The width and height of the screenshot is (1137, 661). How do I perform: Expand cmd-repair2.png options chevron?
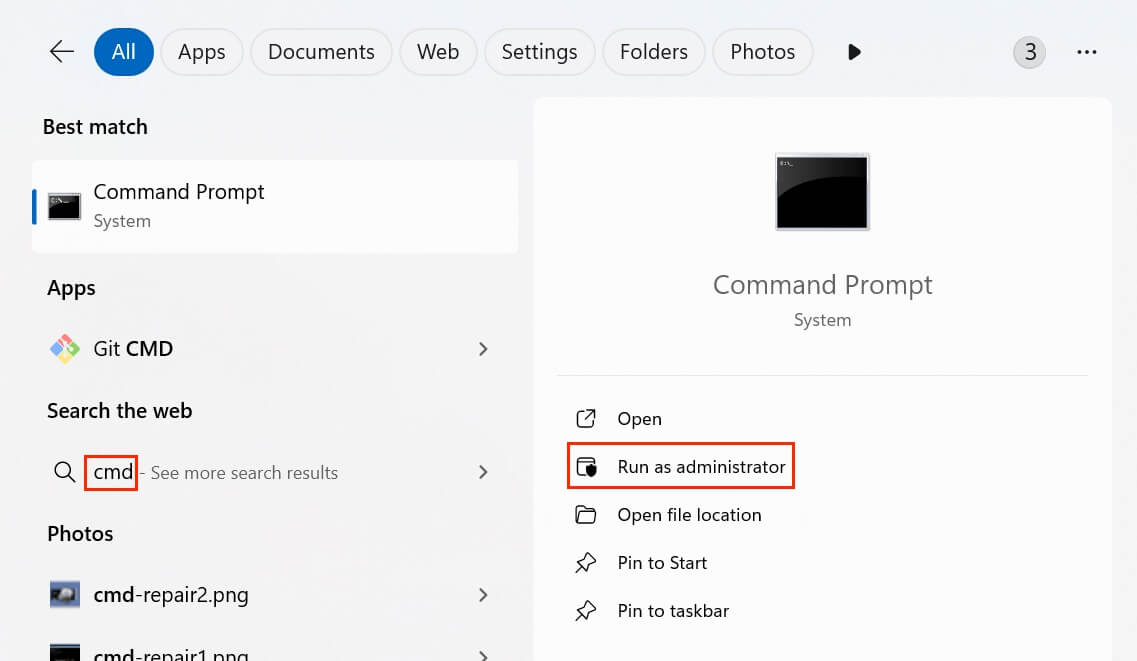point(483,594)
